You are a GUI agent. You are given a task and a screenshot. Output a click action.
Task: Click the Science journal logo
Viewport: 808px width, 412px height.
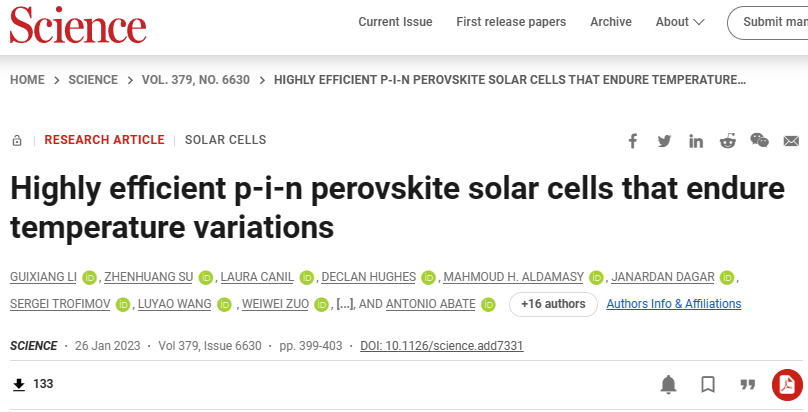[78, 25]
